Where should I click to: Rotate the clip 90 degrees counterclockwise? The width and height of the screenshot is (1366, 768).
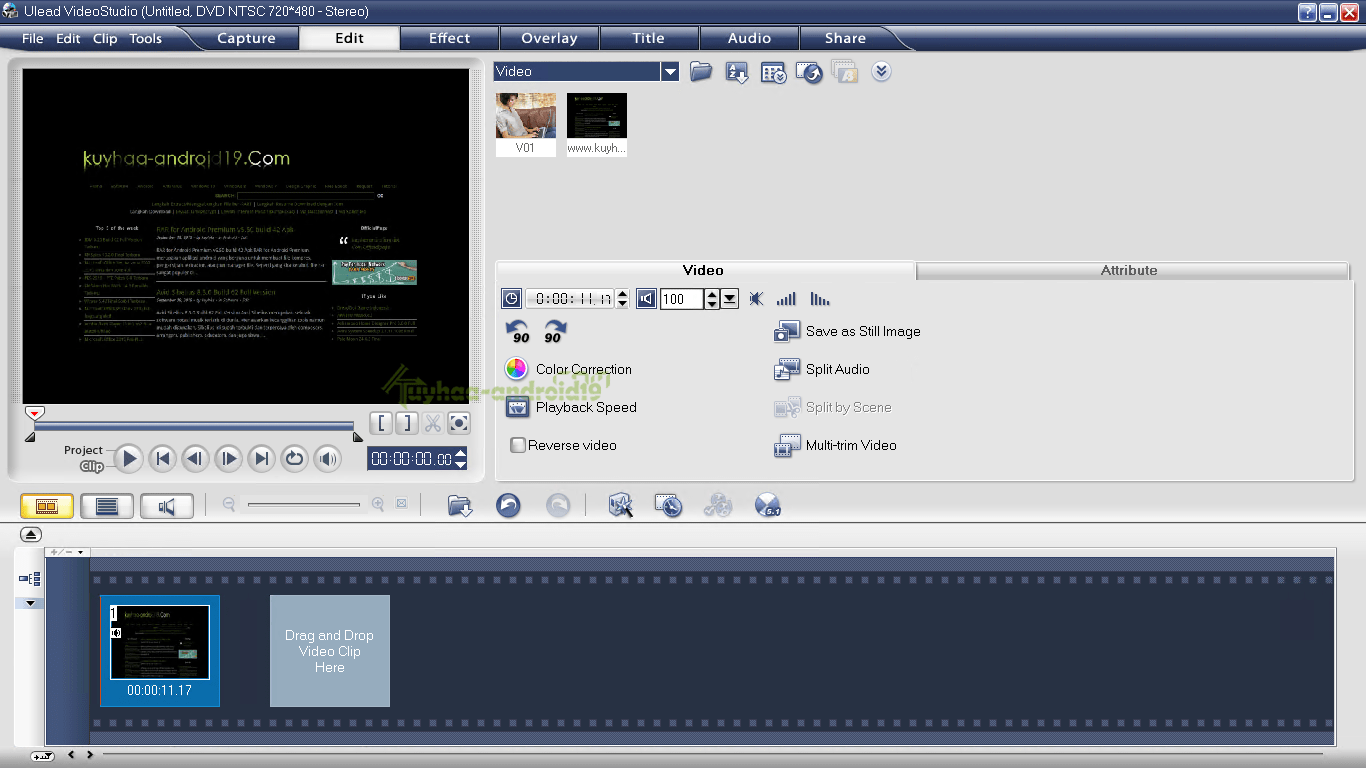point(518,331)
